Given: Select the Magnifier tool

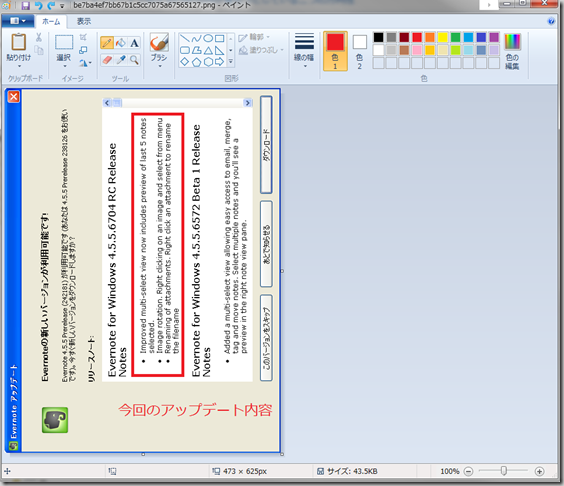Looking at the screenshot, I should click(134, 60).
